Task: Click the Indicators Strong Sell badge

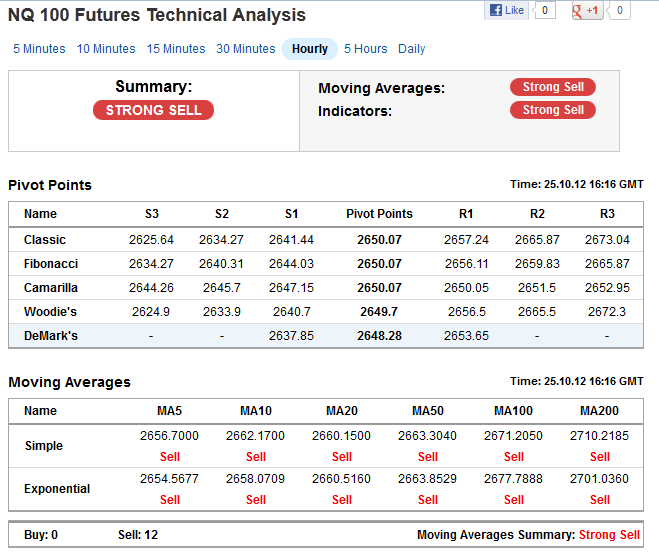Action: [x=553, y=110]
